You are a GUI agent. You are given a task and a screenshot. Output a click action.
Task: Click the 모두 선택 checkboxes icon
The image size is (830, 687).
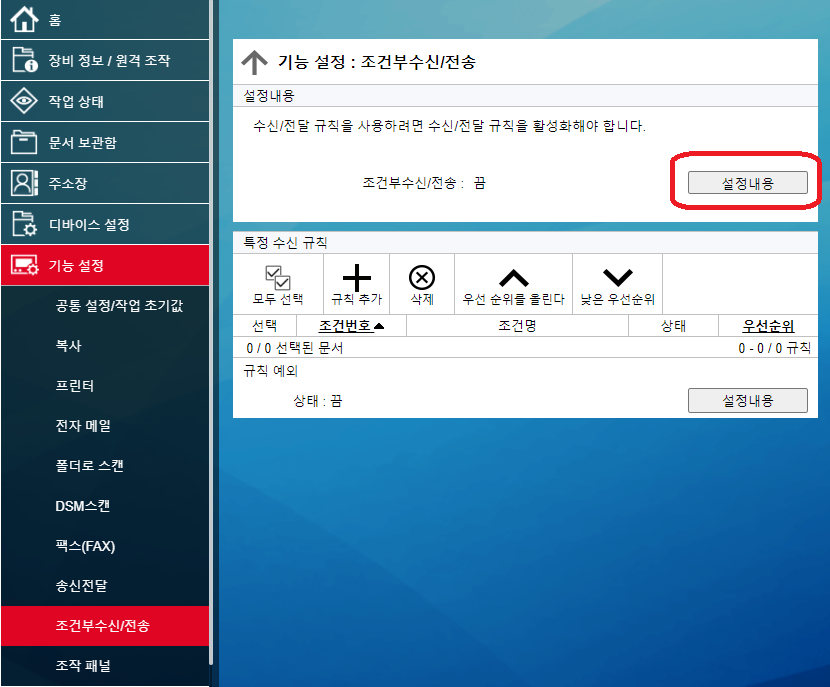[x=277, y=277]
